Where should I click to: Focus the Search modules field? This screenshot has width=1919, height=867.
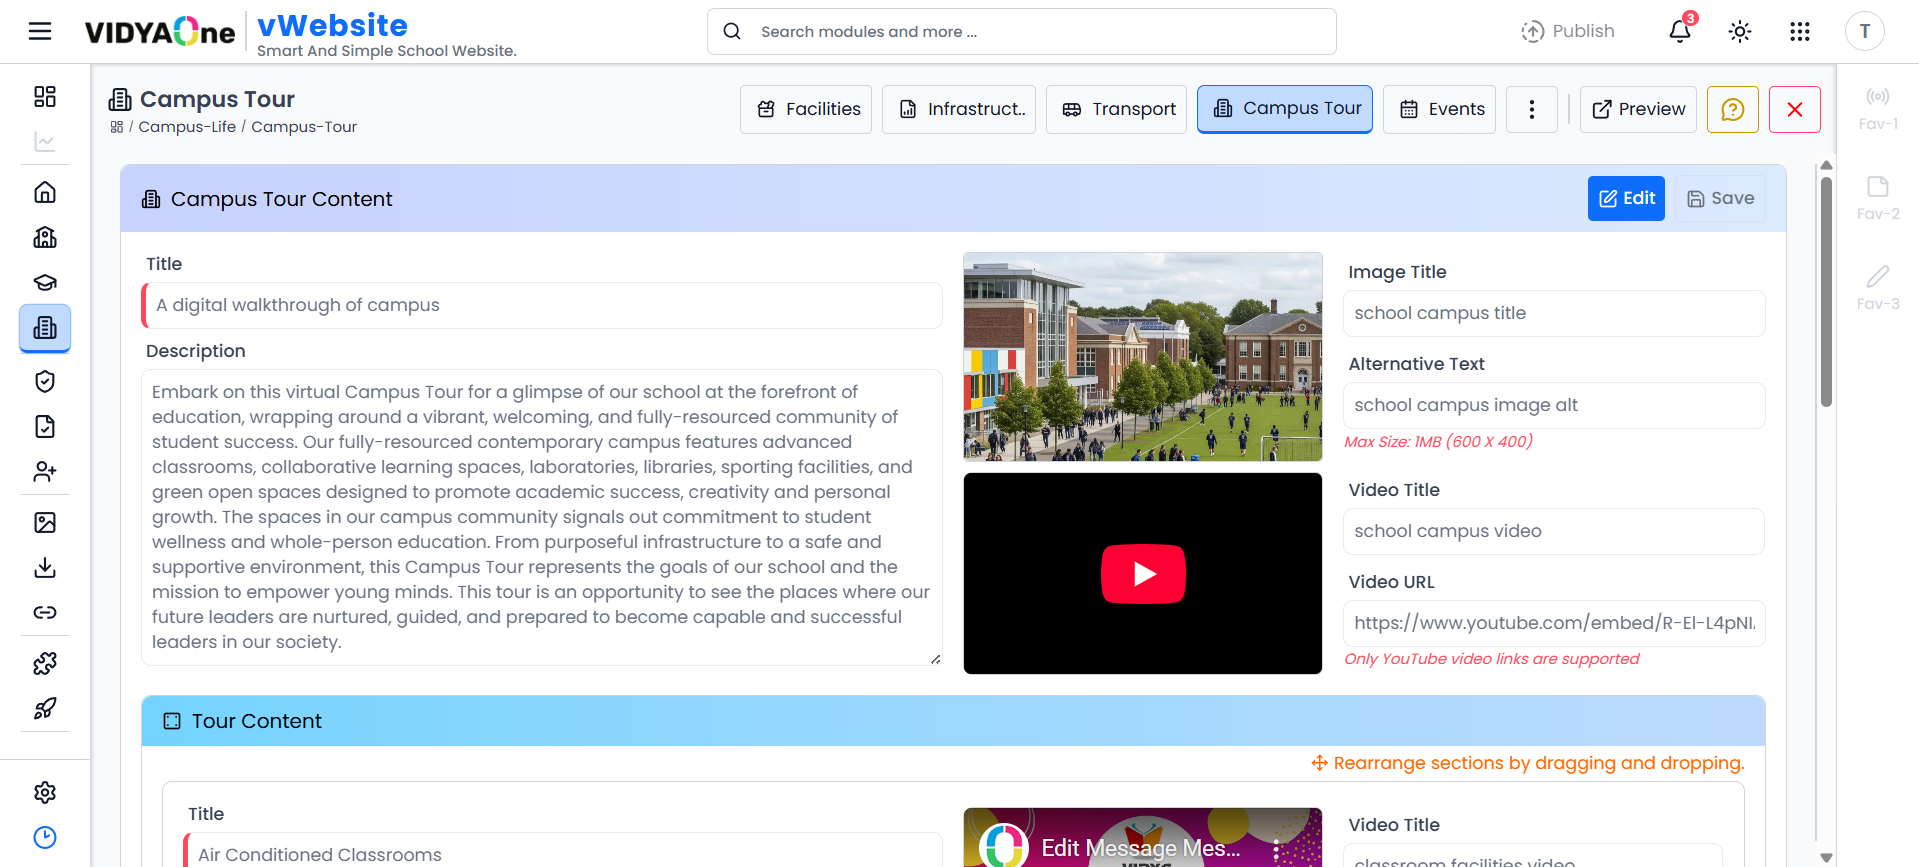click(1022, 32)
